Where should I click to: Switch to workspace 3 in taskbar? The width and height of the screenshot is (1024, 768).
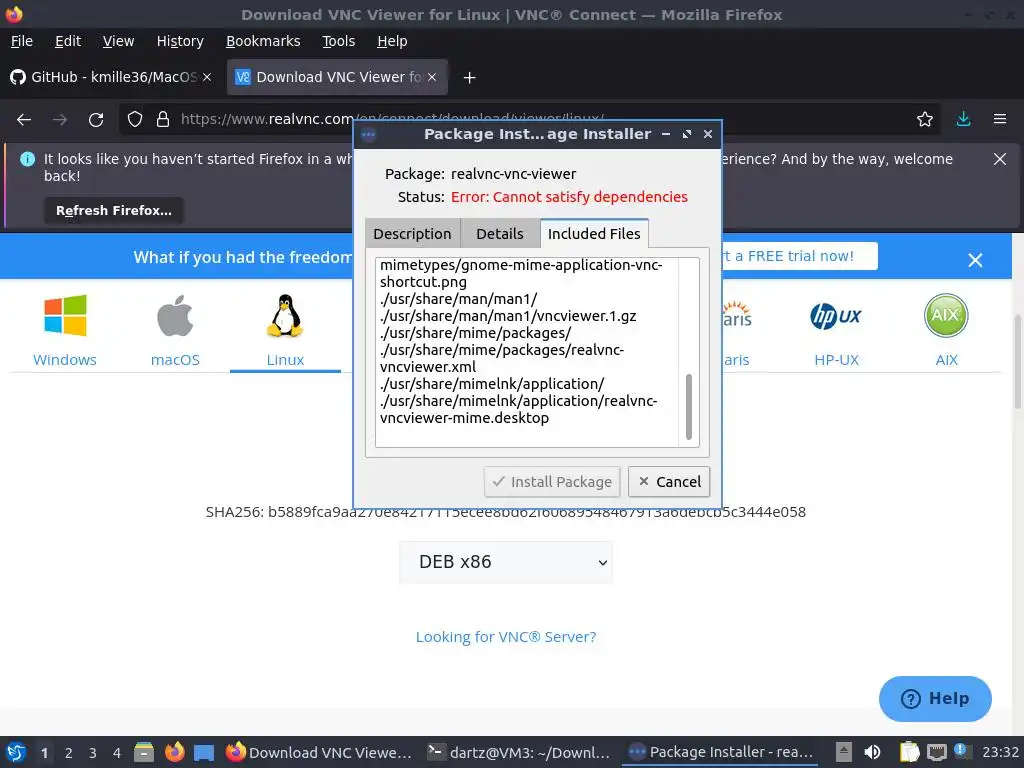[93, 753]
